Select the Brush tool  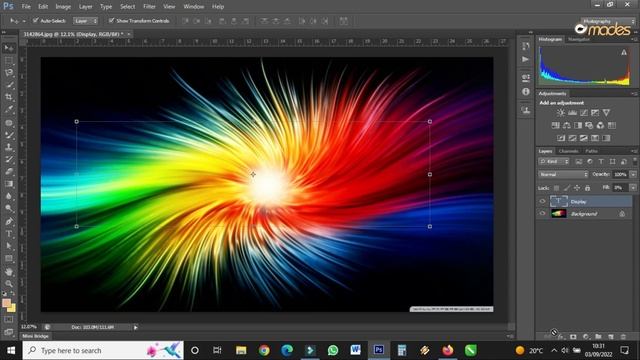click(x=9, y=135)
